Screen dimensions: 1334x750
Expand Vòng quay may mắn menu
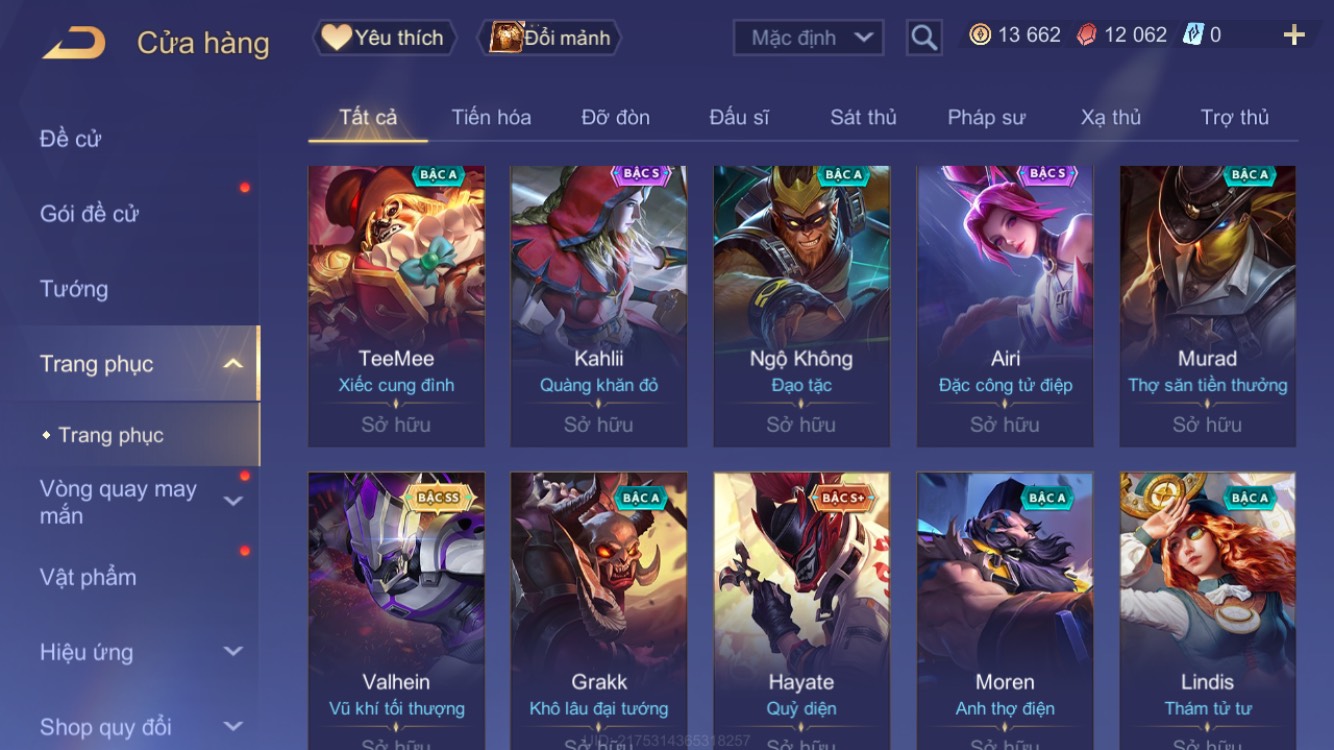click(x=232, y=501)
